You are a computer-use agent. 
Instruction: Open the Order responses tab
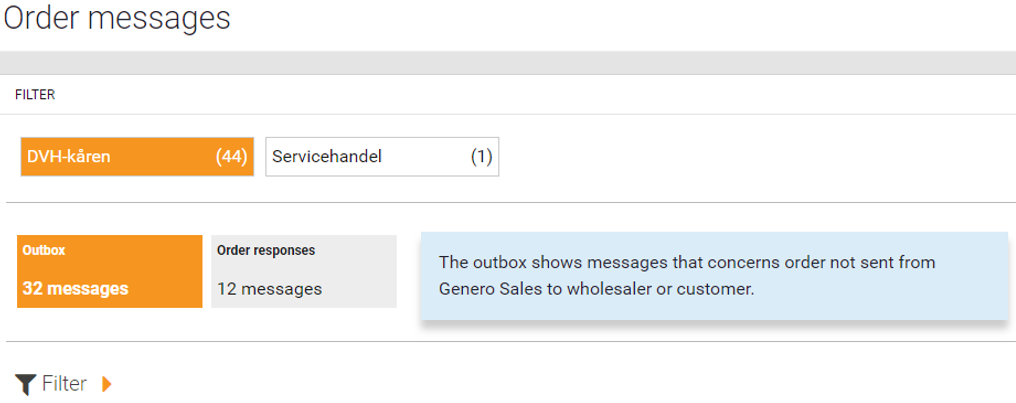coord(303,271)
